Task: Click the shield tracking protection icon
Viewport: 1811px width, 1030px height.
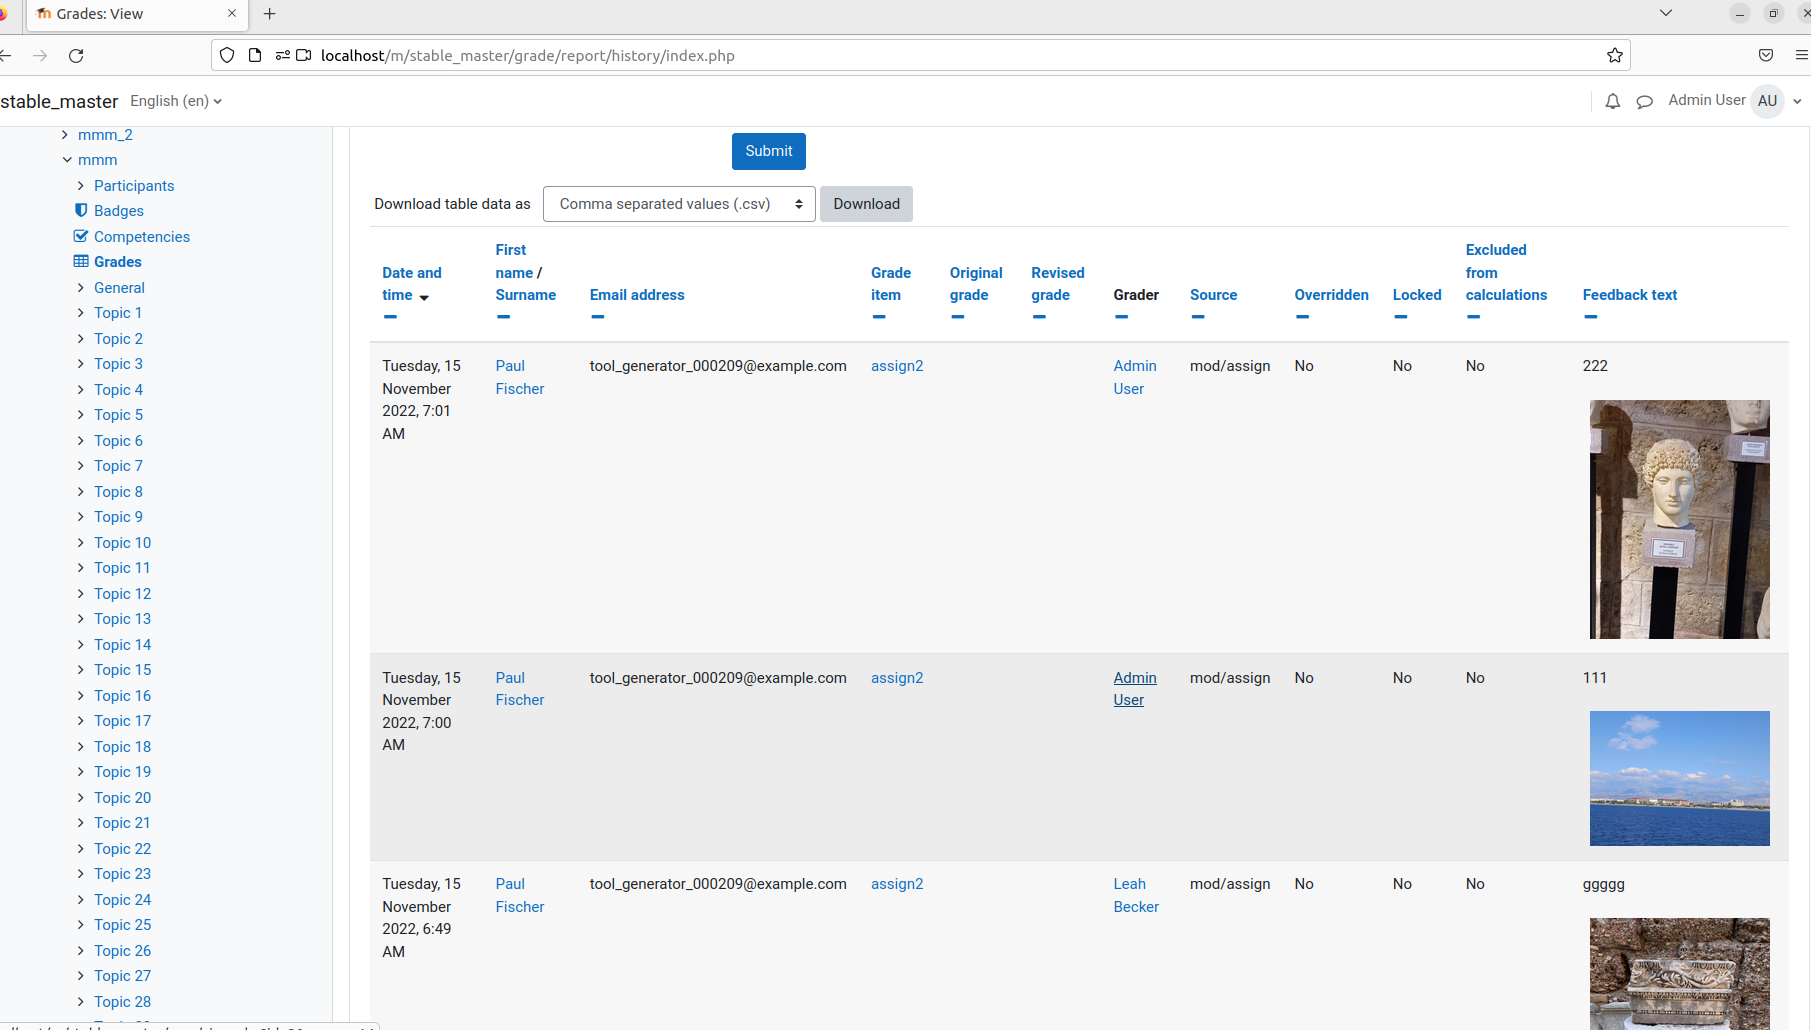Action: click(227, 55)
